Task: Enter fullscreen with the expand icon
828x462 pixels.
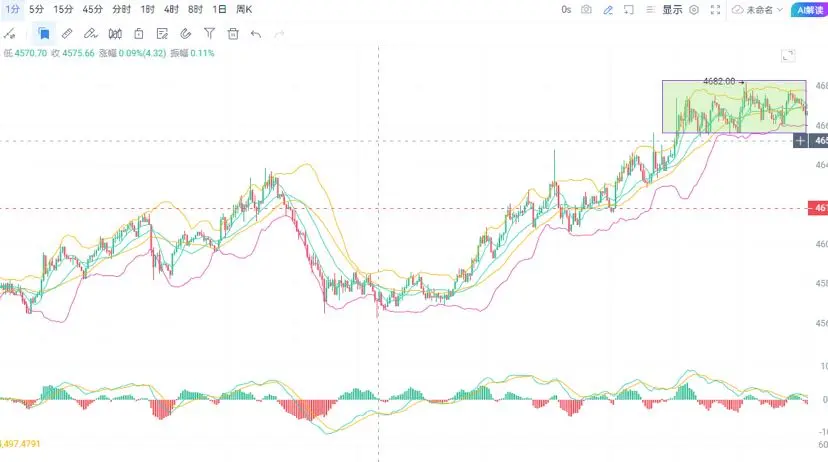Action: pyautogui.click(x=716, y=10)
